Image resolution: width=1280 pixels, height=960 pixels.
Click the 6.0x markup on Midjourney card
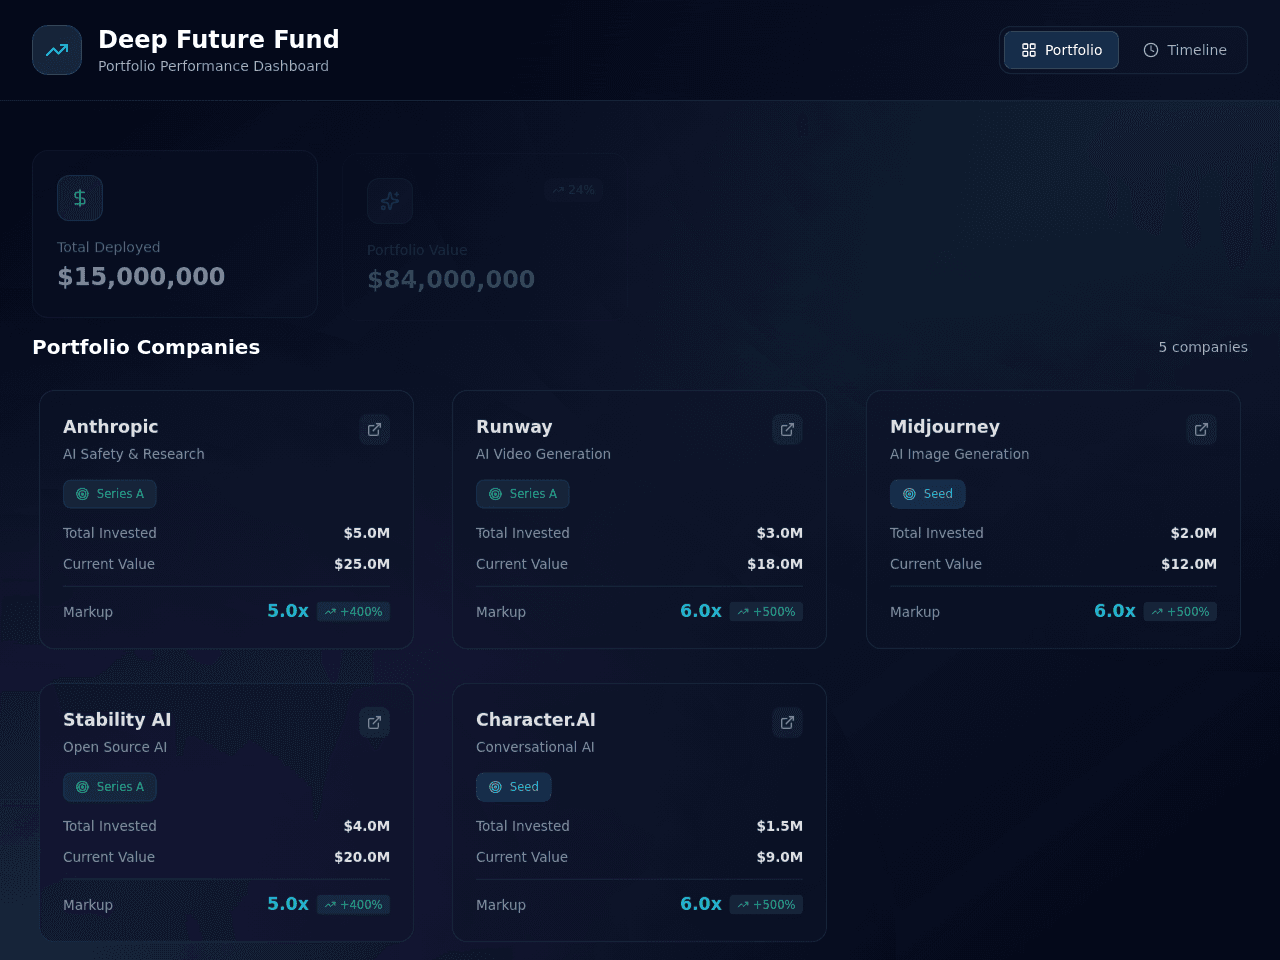tap(1115, 611)
